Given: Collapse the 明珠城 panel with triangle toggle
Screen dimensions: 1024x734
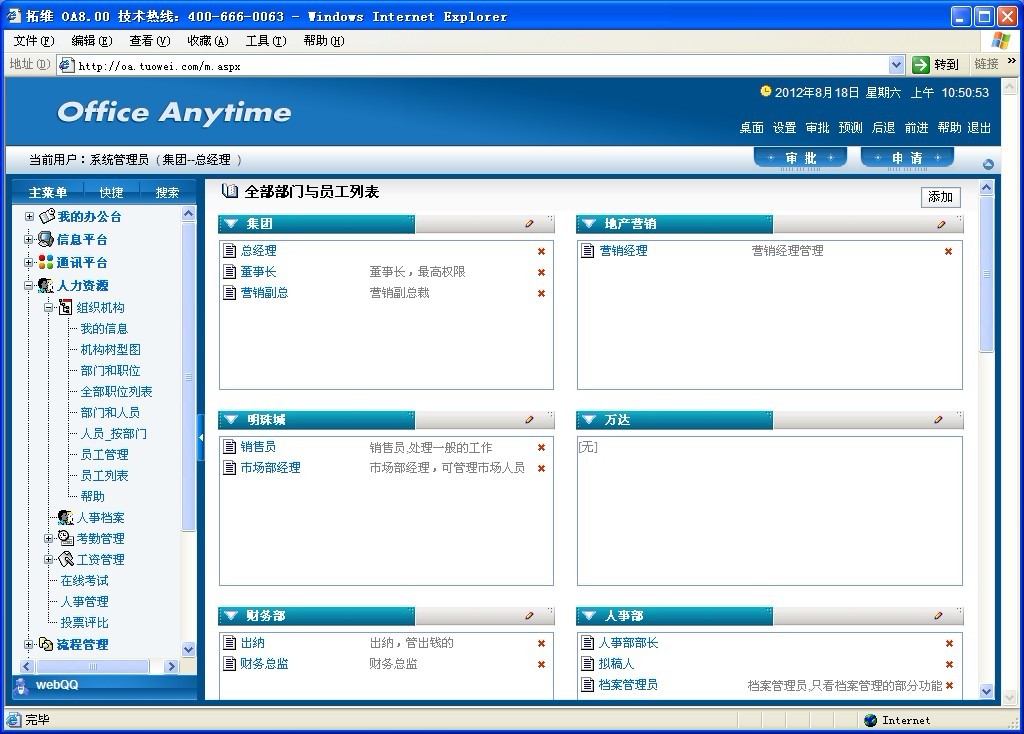Looking at the screenshot, I should click(231, 420).
